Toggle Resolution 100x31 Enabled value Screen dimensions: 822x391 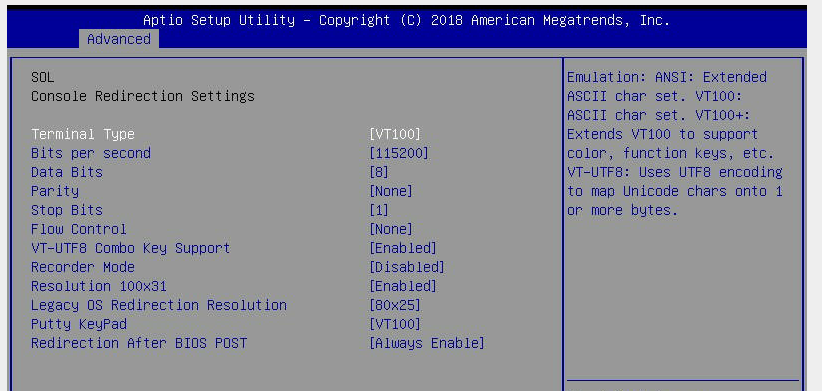coord(403,286)
